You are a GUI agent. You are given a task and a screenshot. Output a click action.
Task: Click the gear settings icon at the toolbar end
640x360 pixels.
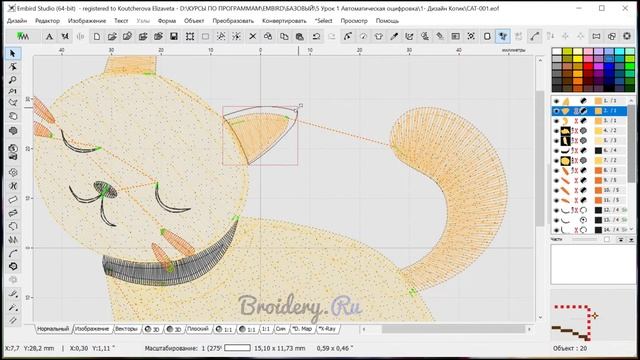[627, 36]
